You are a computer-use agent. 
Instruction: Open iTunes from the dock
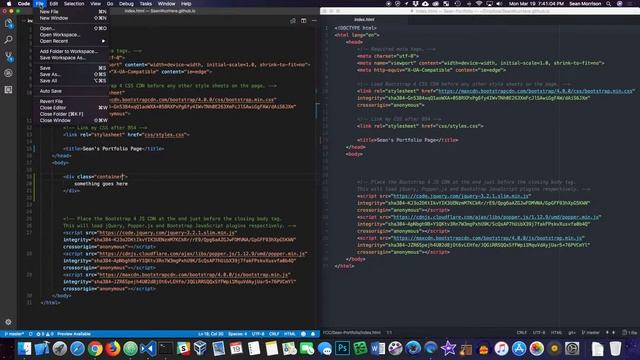501,349
